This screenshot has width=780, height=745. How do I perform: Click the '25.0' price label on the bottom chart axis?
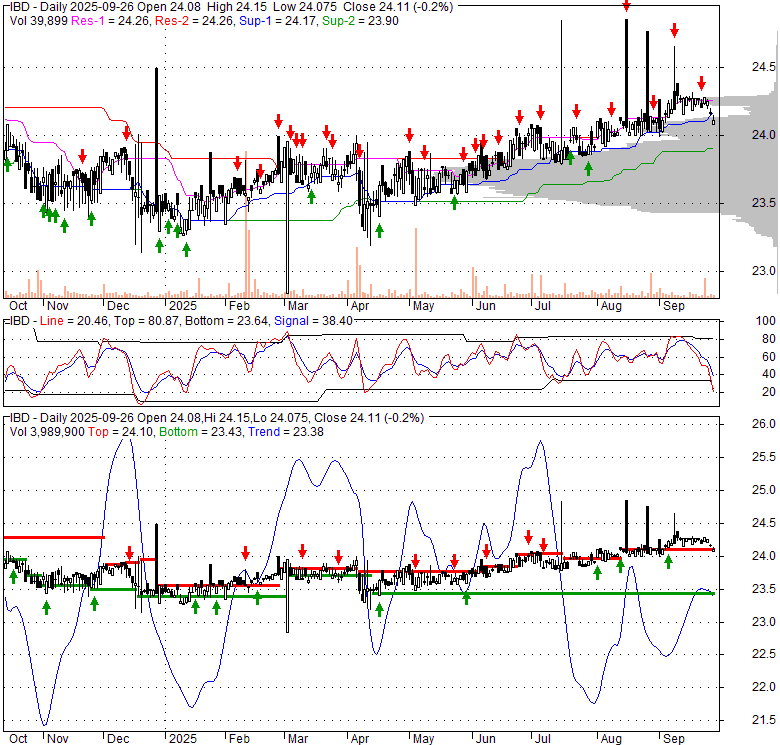coord(764,490)
